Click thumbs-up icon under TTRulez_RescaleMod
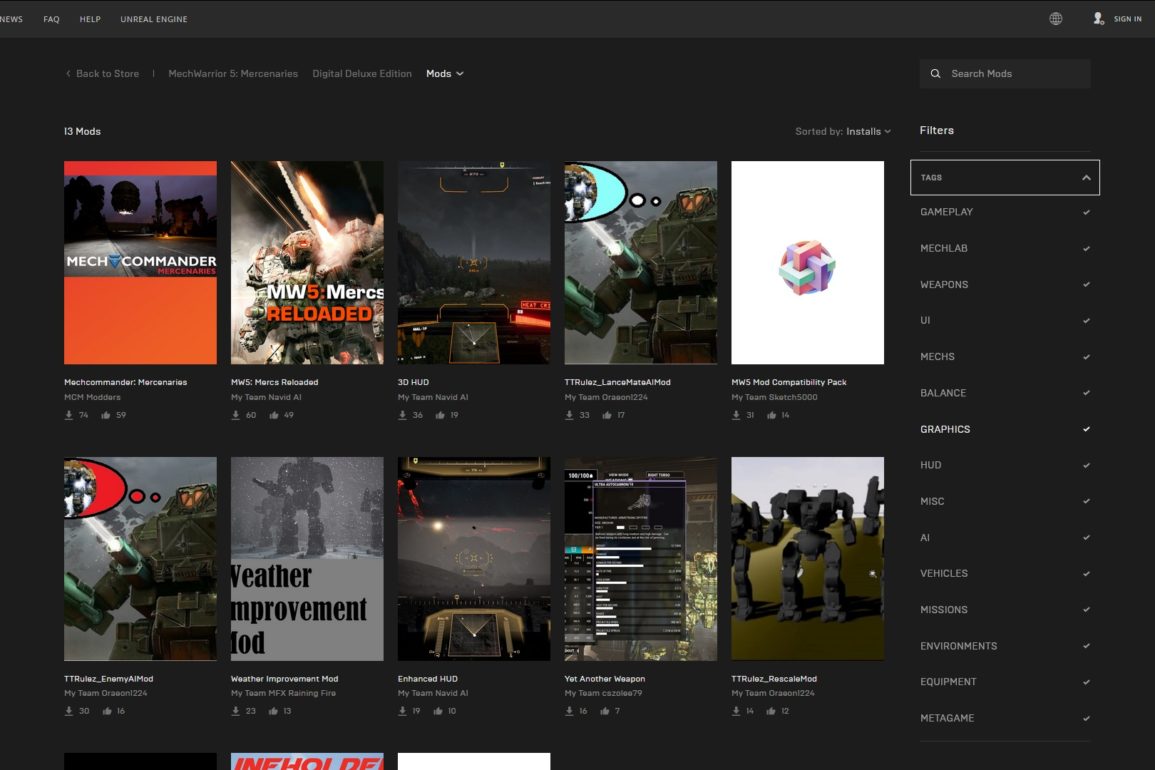 pyautogui.click(x=771, y=711)
